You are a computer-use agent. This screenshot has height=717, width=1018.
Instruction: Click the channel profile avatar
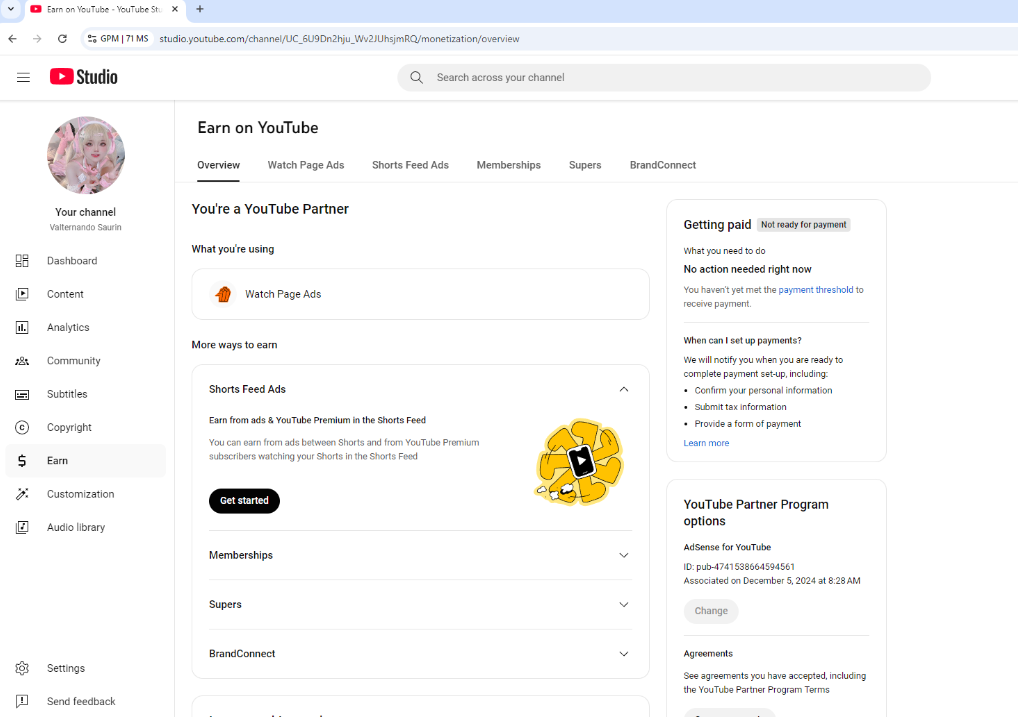[86, 155]
